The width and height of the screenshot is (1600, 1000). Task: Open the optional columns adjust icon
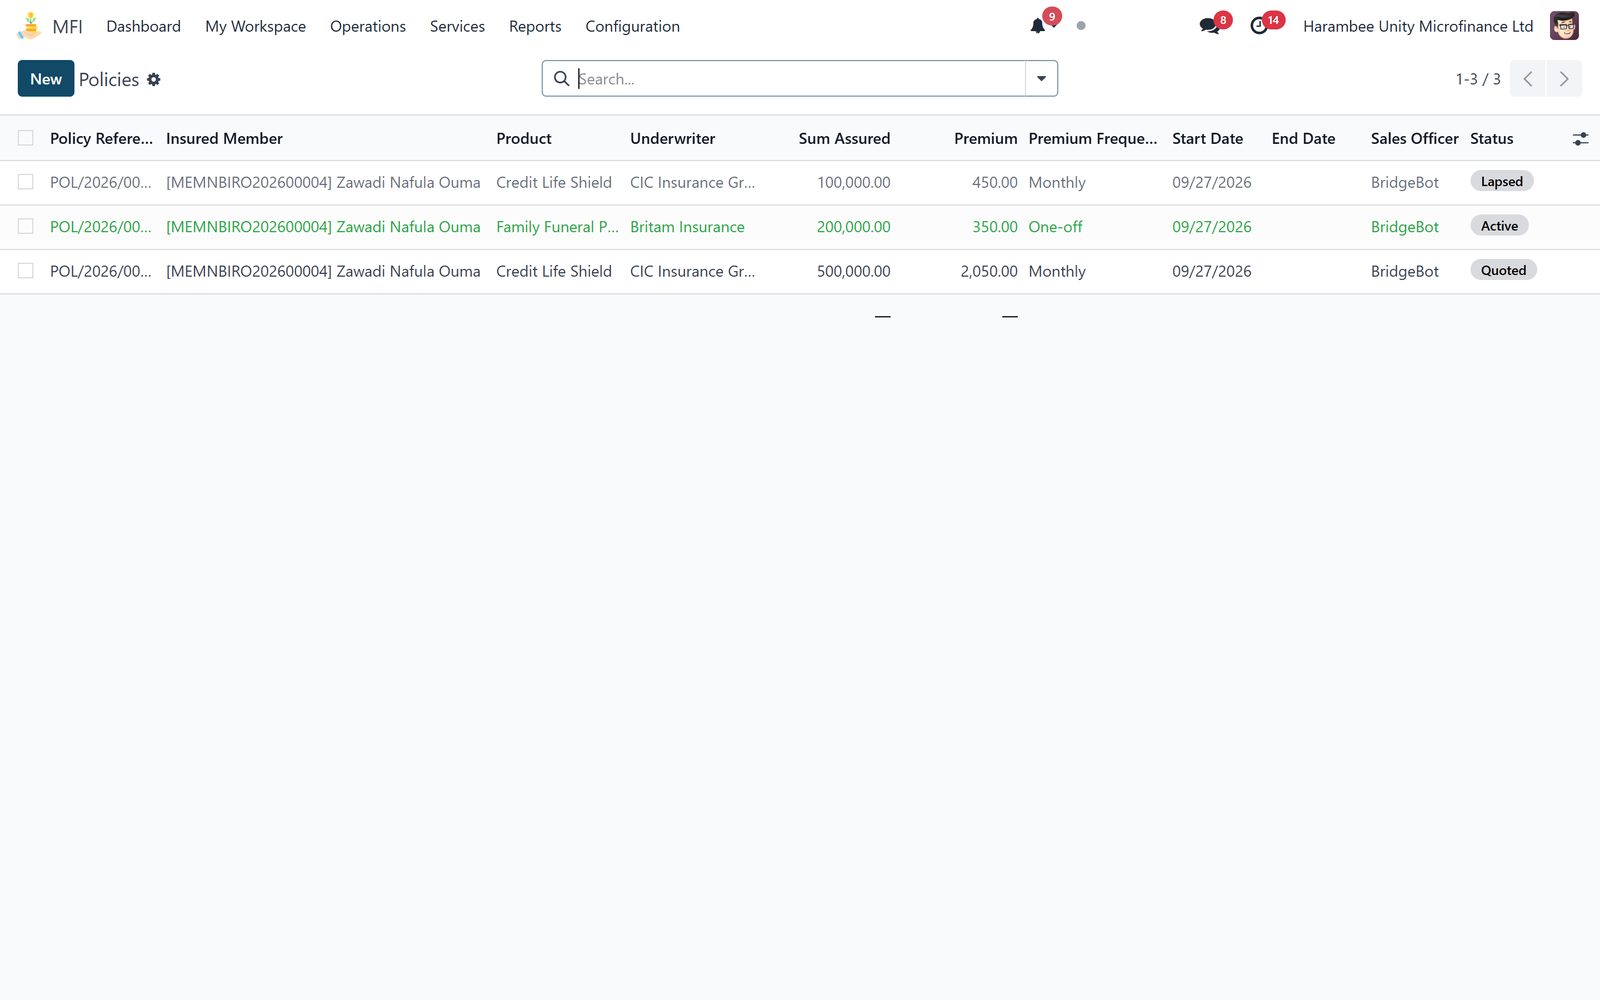tap(1580, 139)
